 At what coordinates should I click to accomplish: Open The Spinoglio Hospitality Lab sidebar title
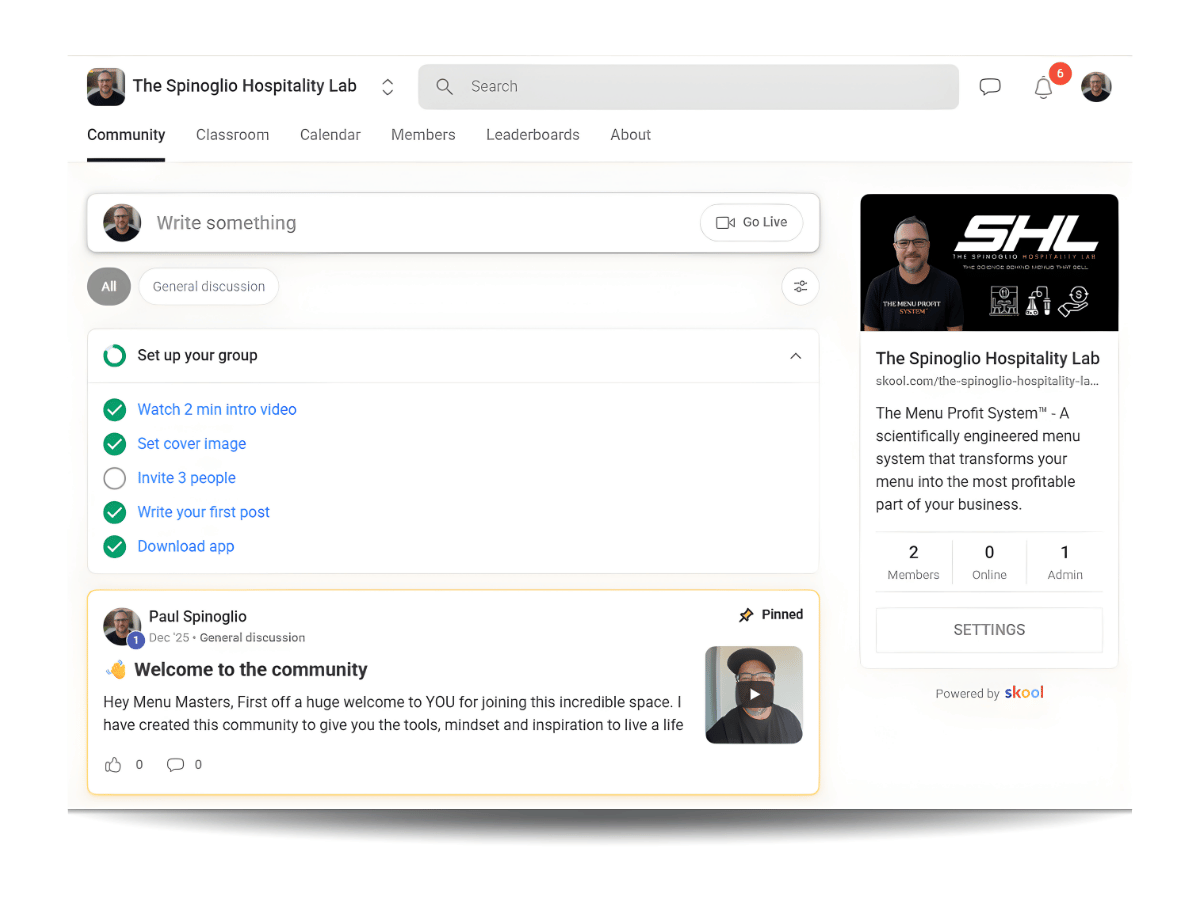pos(988,358)
